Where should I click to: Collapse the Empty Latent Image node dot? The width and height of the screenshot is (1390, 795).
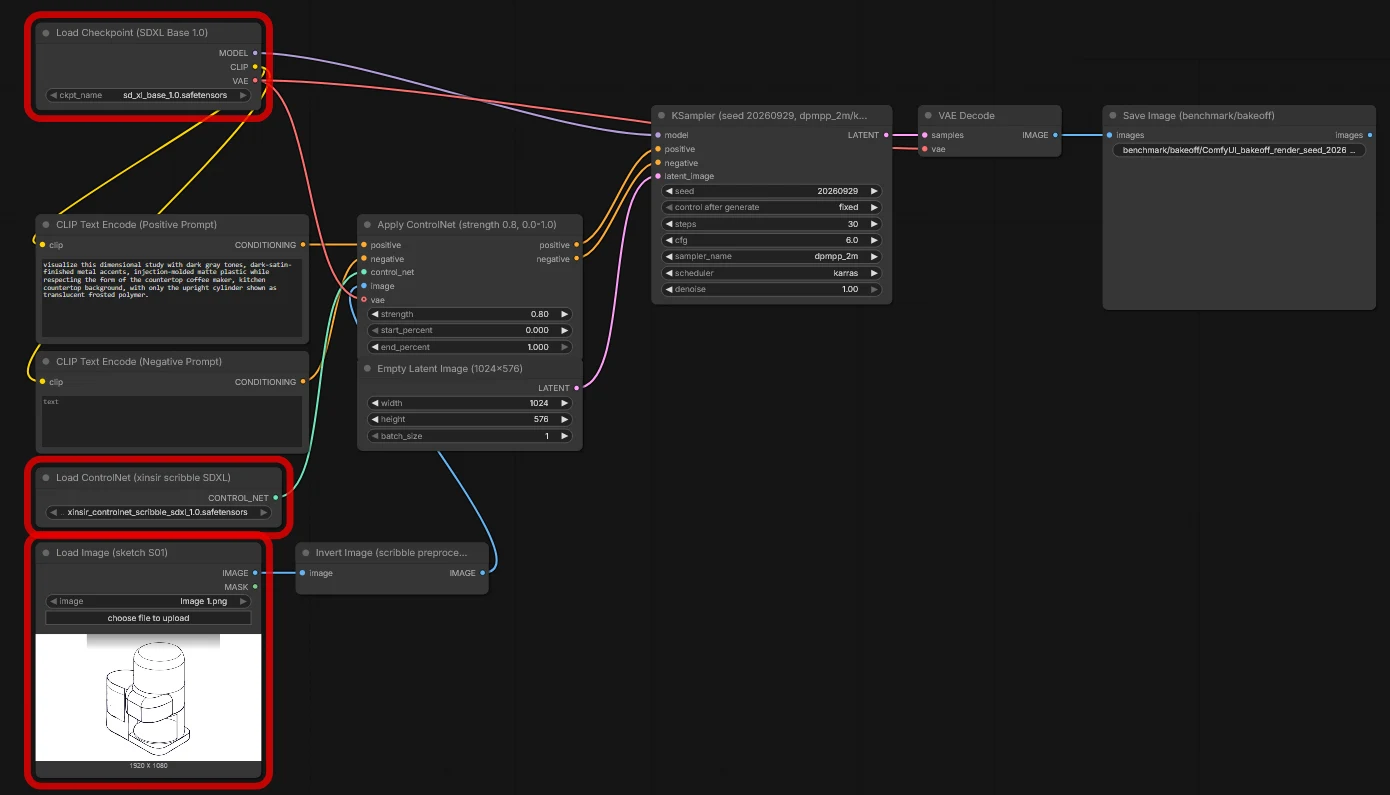[367, 369]
